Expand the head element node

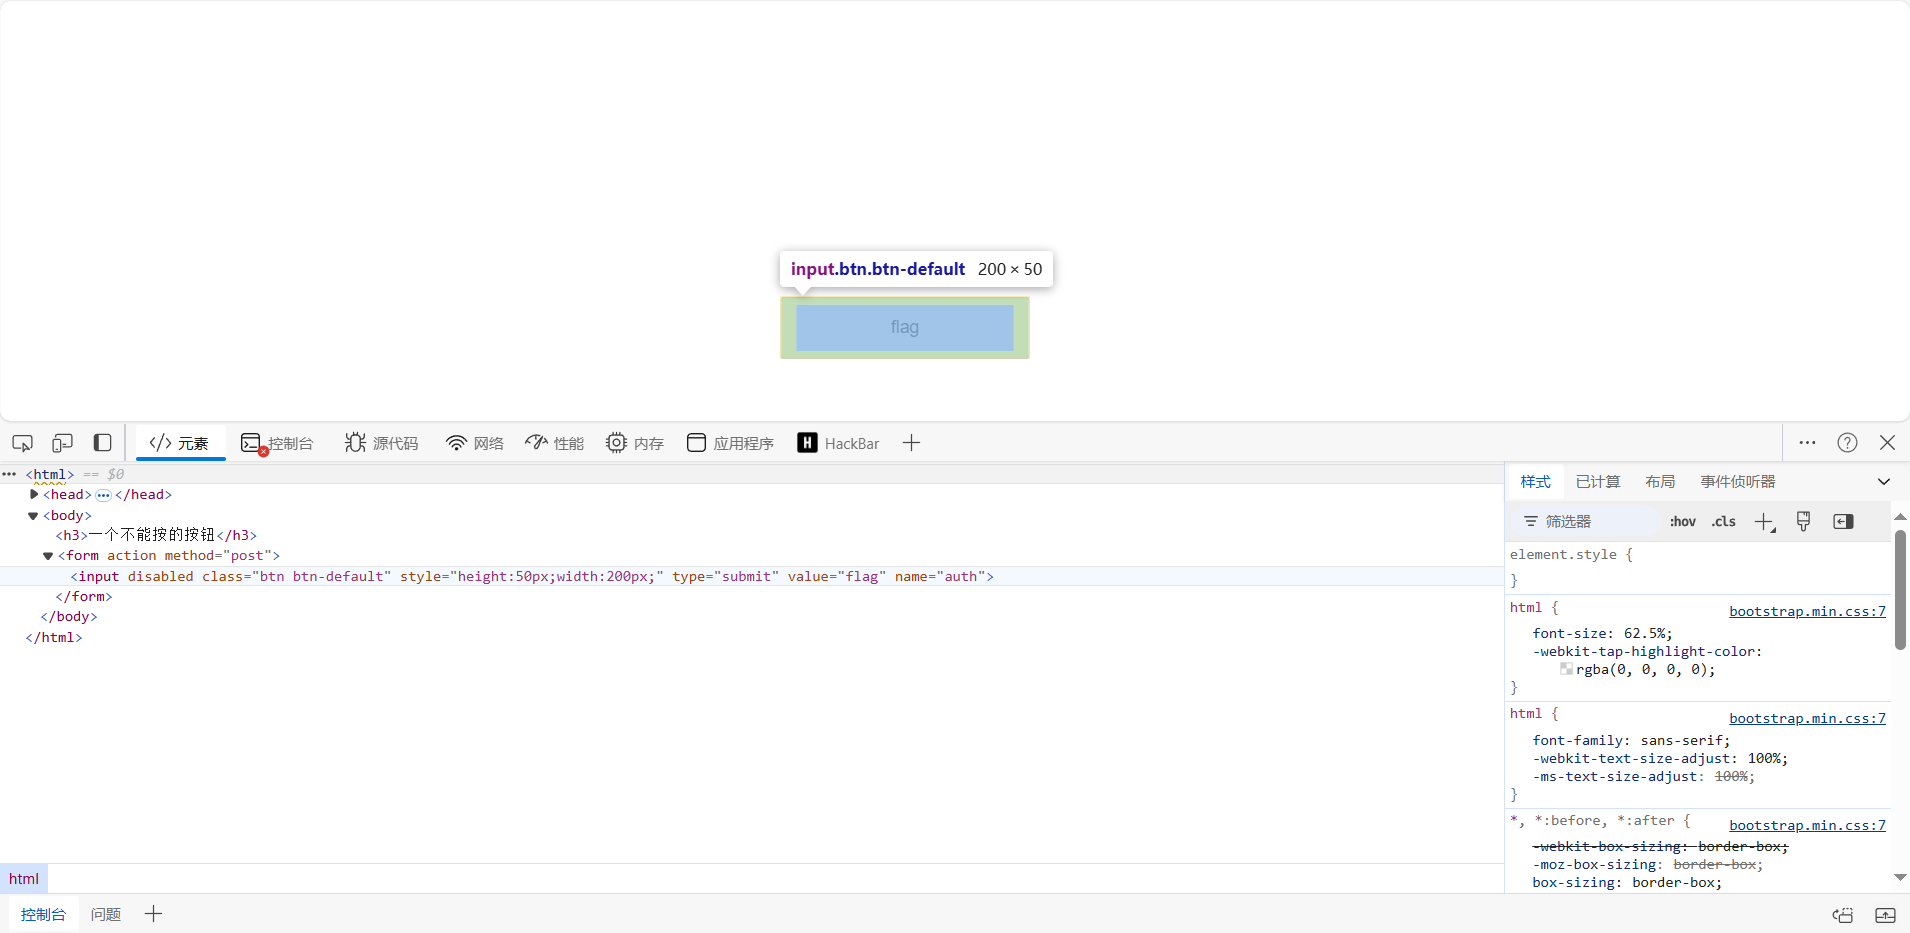tap(34, 494)
